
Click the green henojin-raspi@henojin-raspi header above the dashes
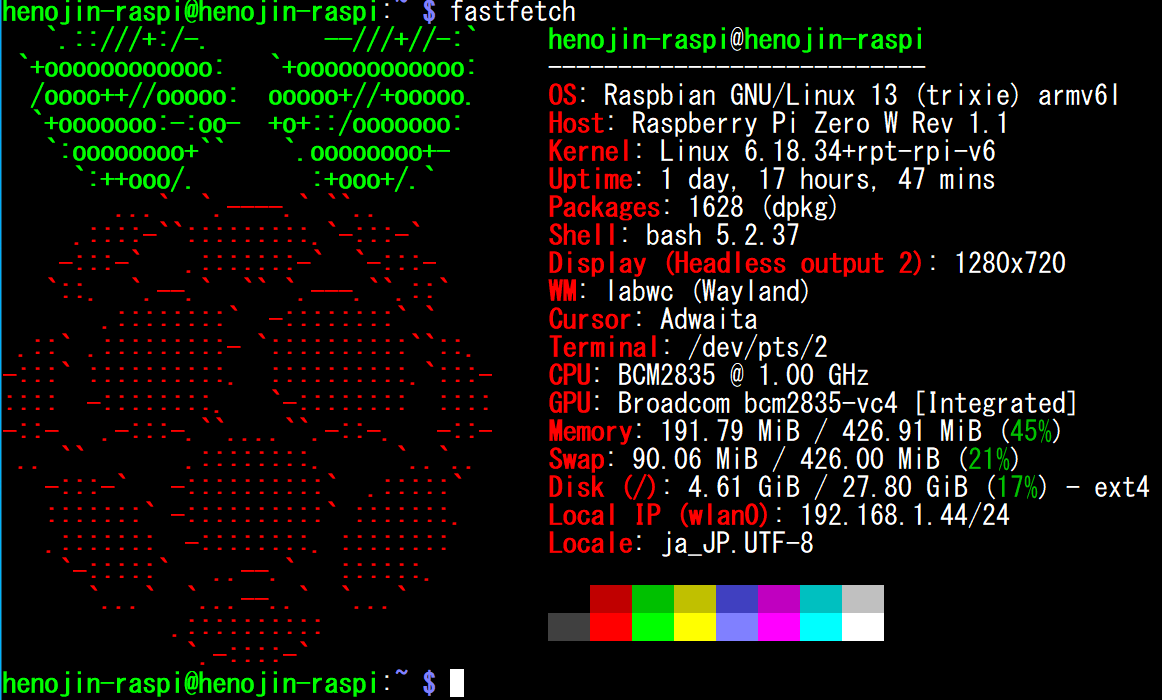[x=736, y=39]
